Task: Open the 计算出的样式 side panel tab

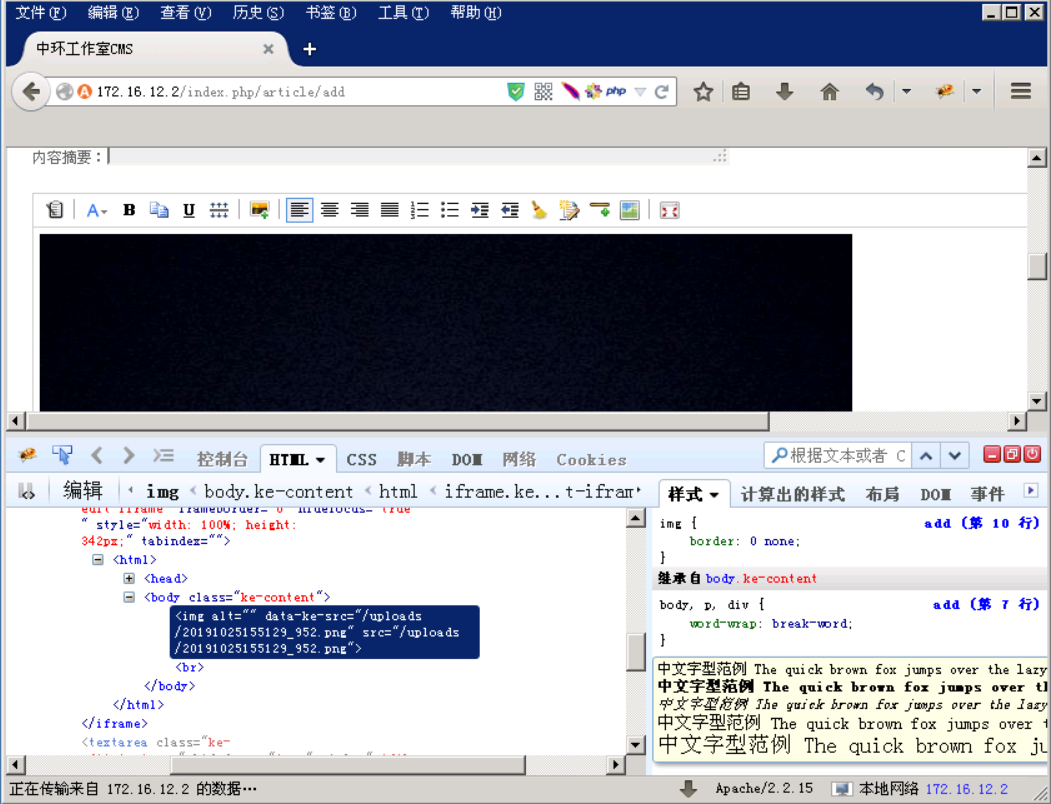Action: coord(792,494)
